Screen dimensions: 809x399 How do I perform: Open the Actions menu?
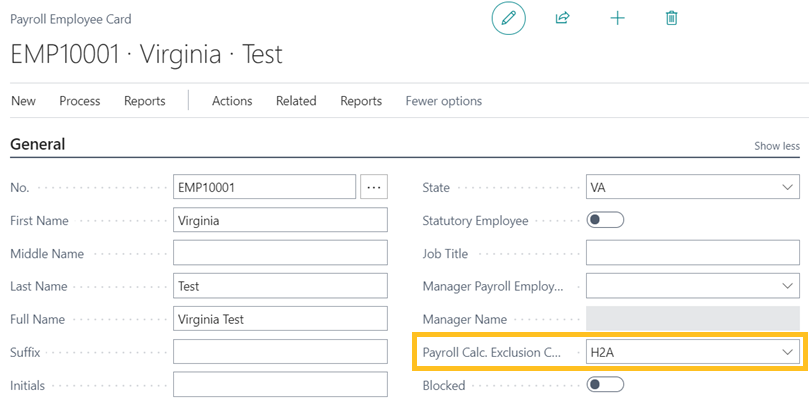[232, 101]
